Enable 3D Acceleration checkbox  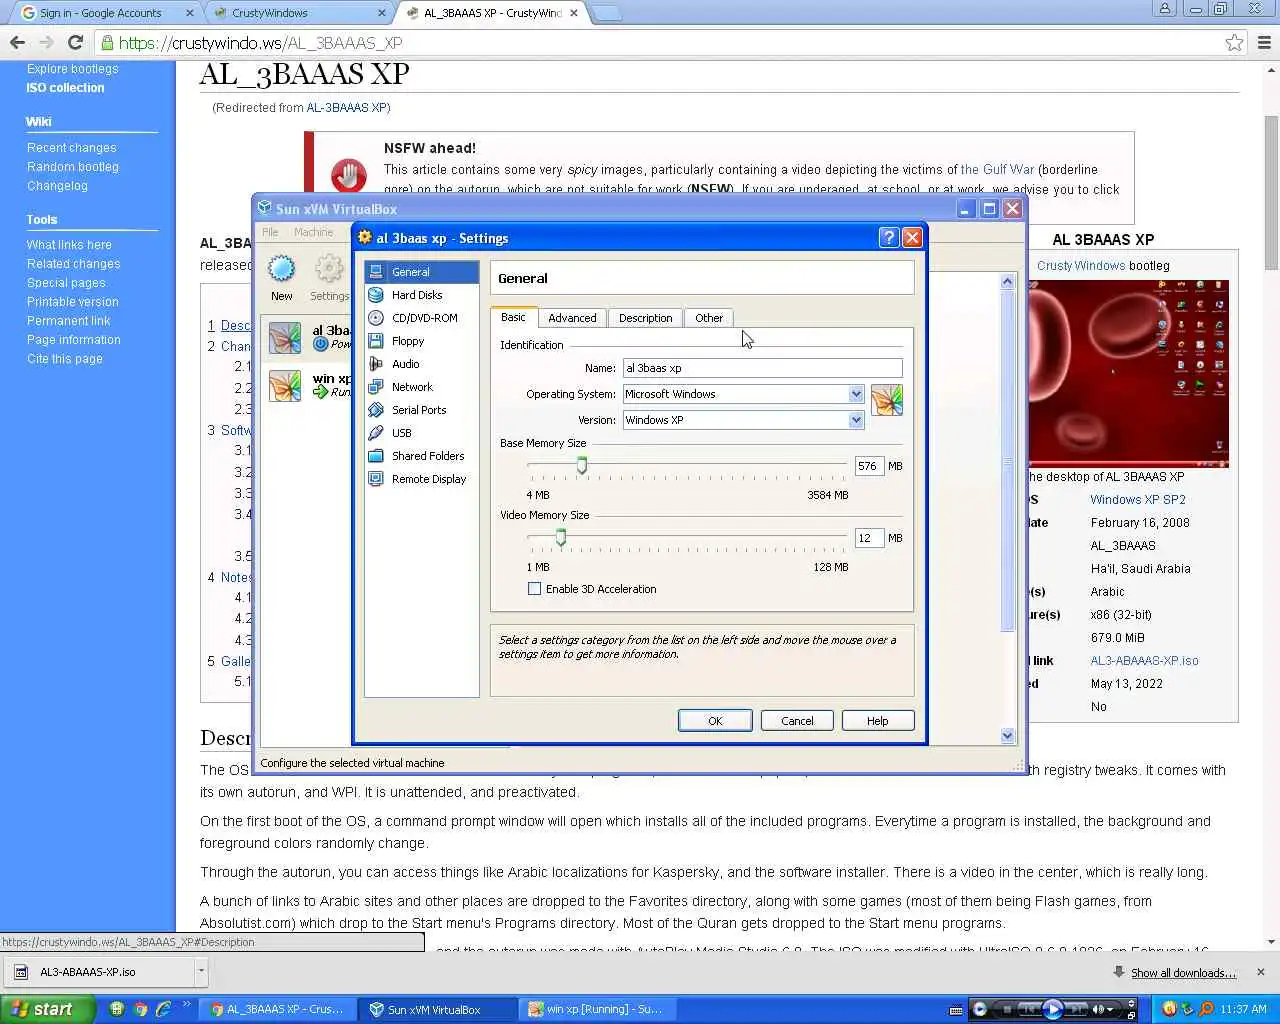pos(534,589)
